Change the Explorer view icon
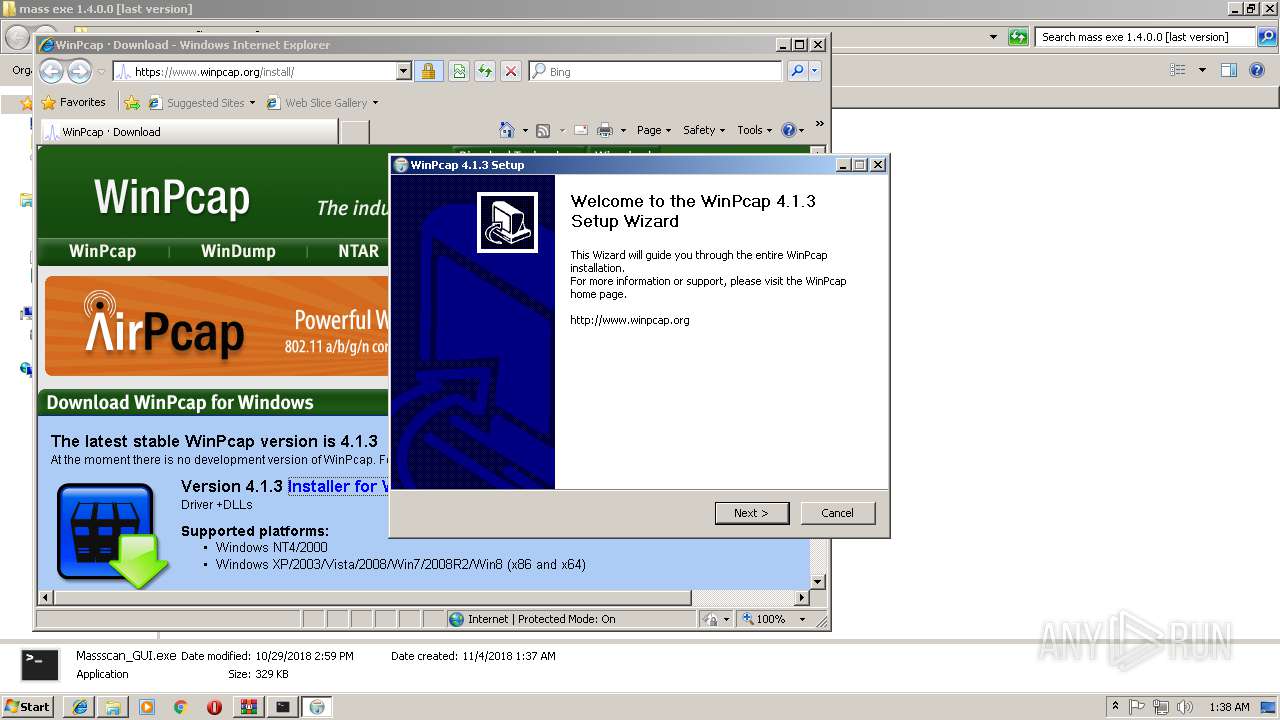The height and width of the screenshot is (720, 1280). [x=1178, y=70]
